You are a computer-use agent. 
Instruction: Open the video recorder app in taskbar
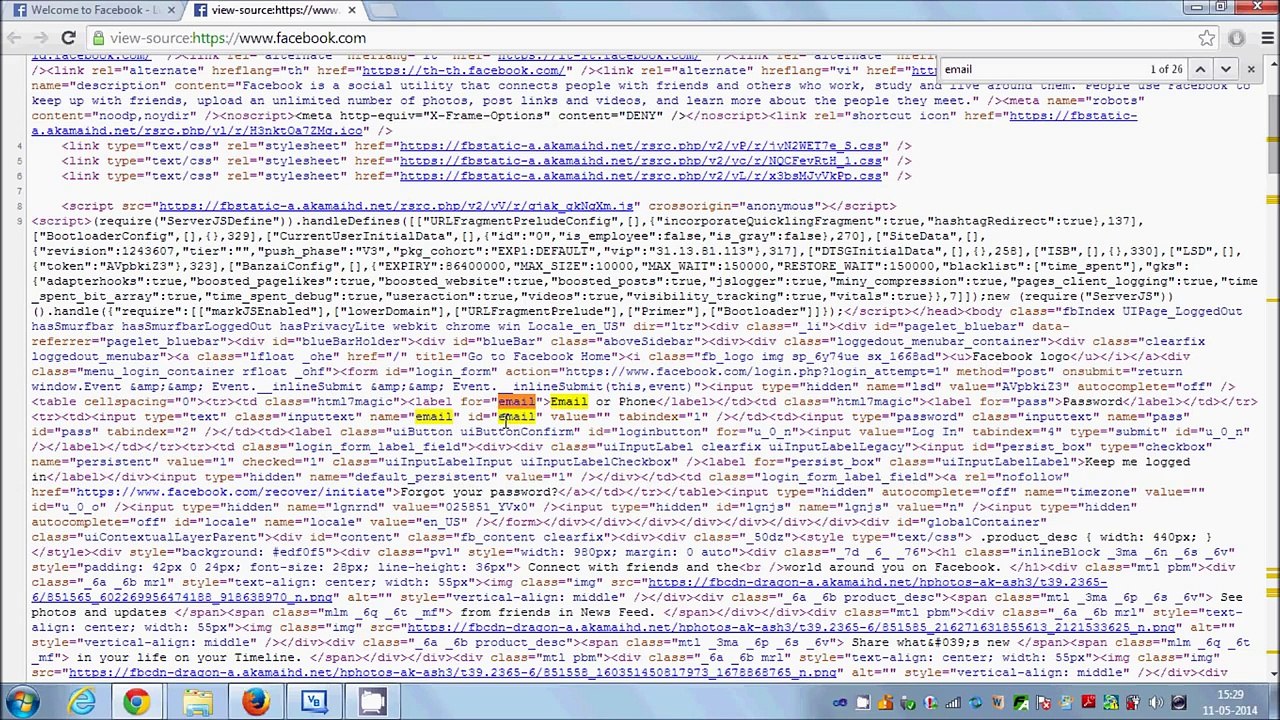372,702
